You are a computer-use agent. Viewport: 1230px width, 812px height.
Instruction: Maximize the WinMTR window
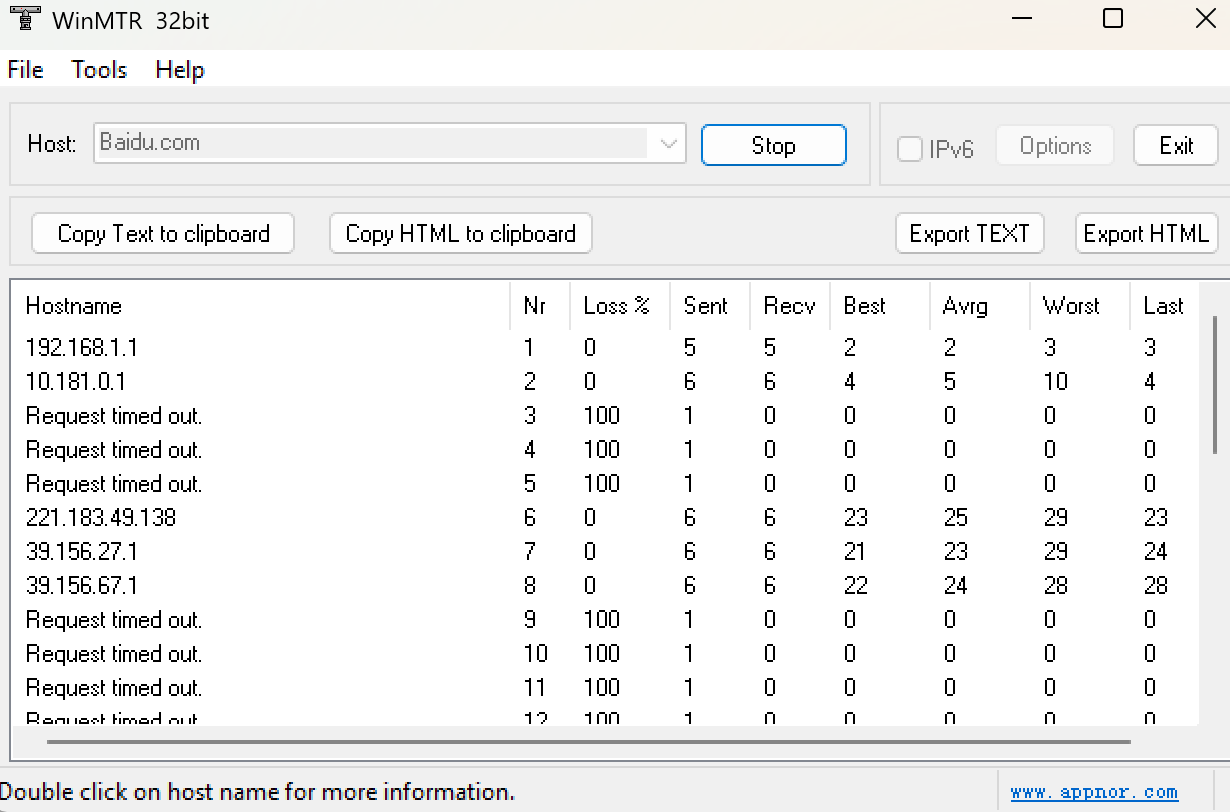1112,19
